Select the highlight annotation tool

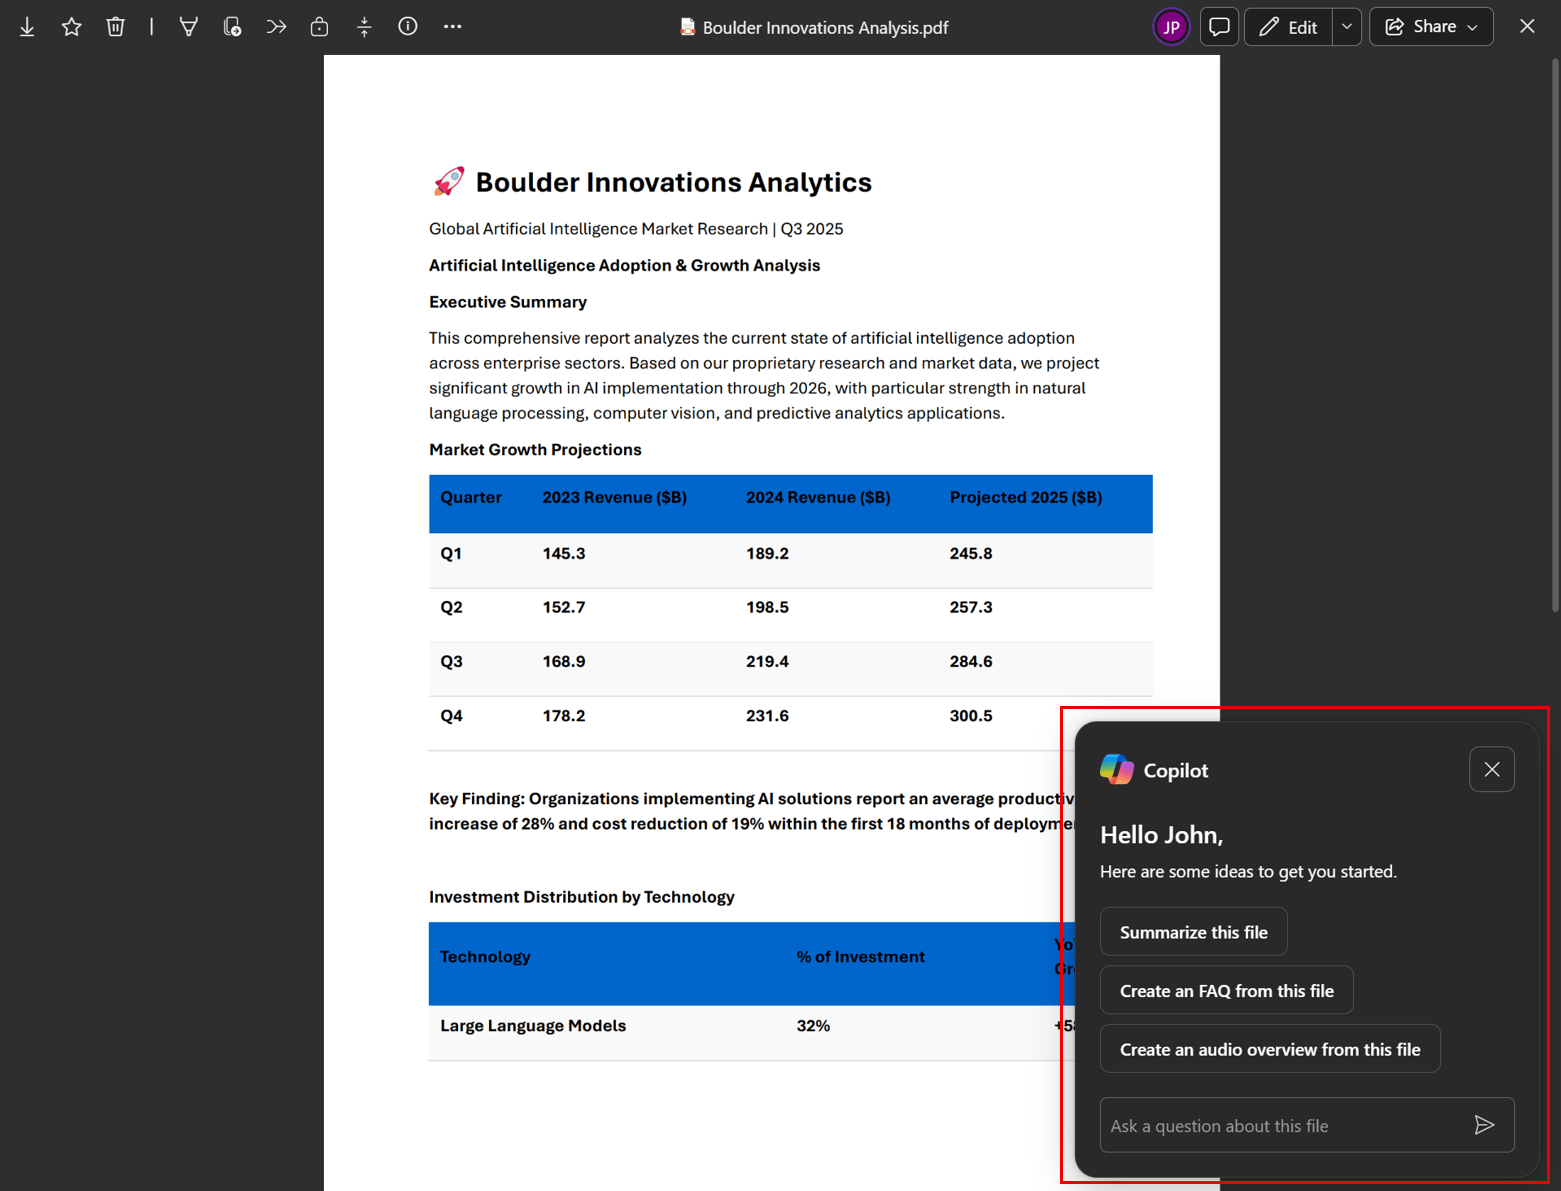(188, 26)
